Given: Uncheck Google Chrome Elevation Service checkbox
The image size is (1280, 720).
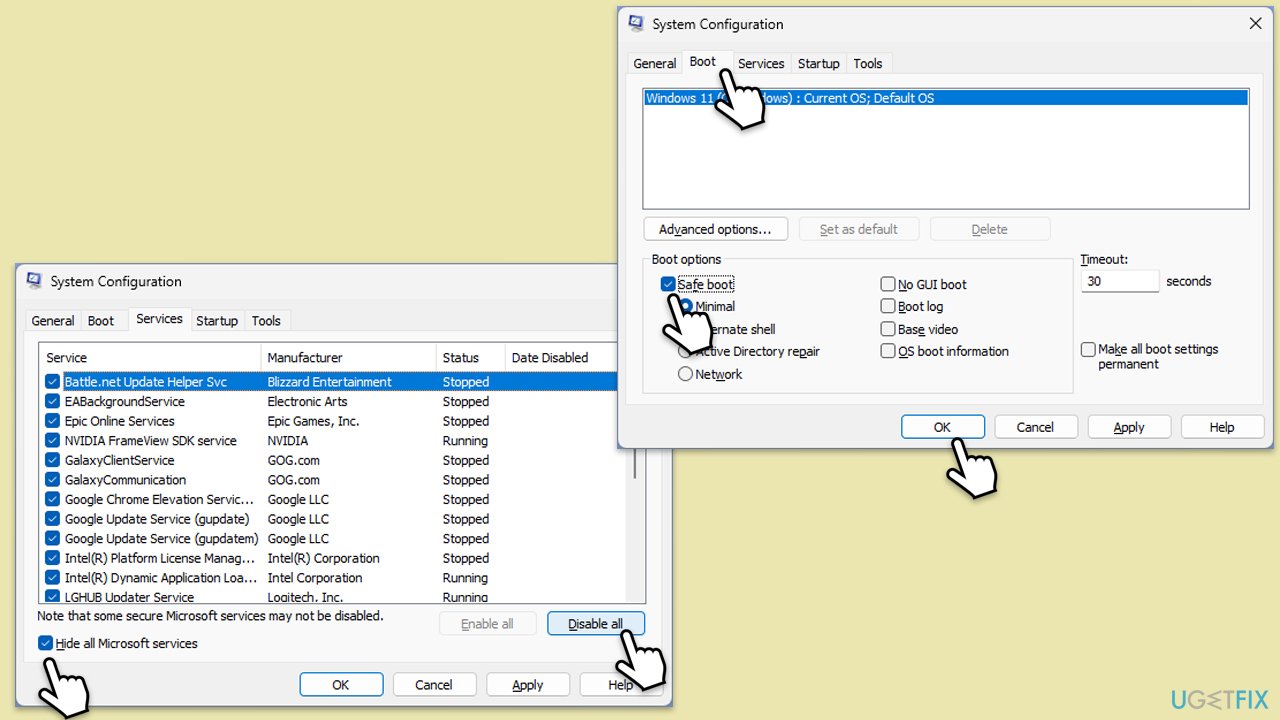Looking at the screenshot, I should [52, 499].
